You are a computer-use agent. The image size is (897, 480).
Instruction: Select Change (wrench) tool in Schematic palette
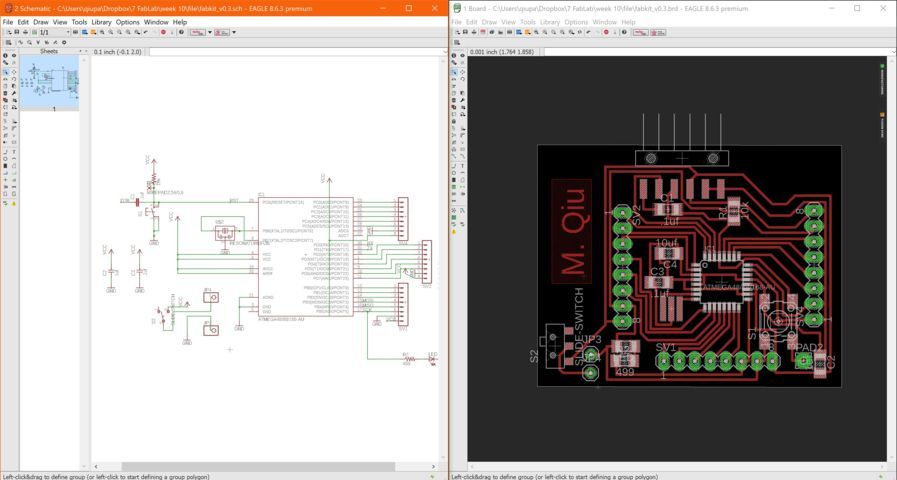[14, 93]
